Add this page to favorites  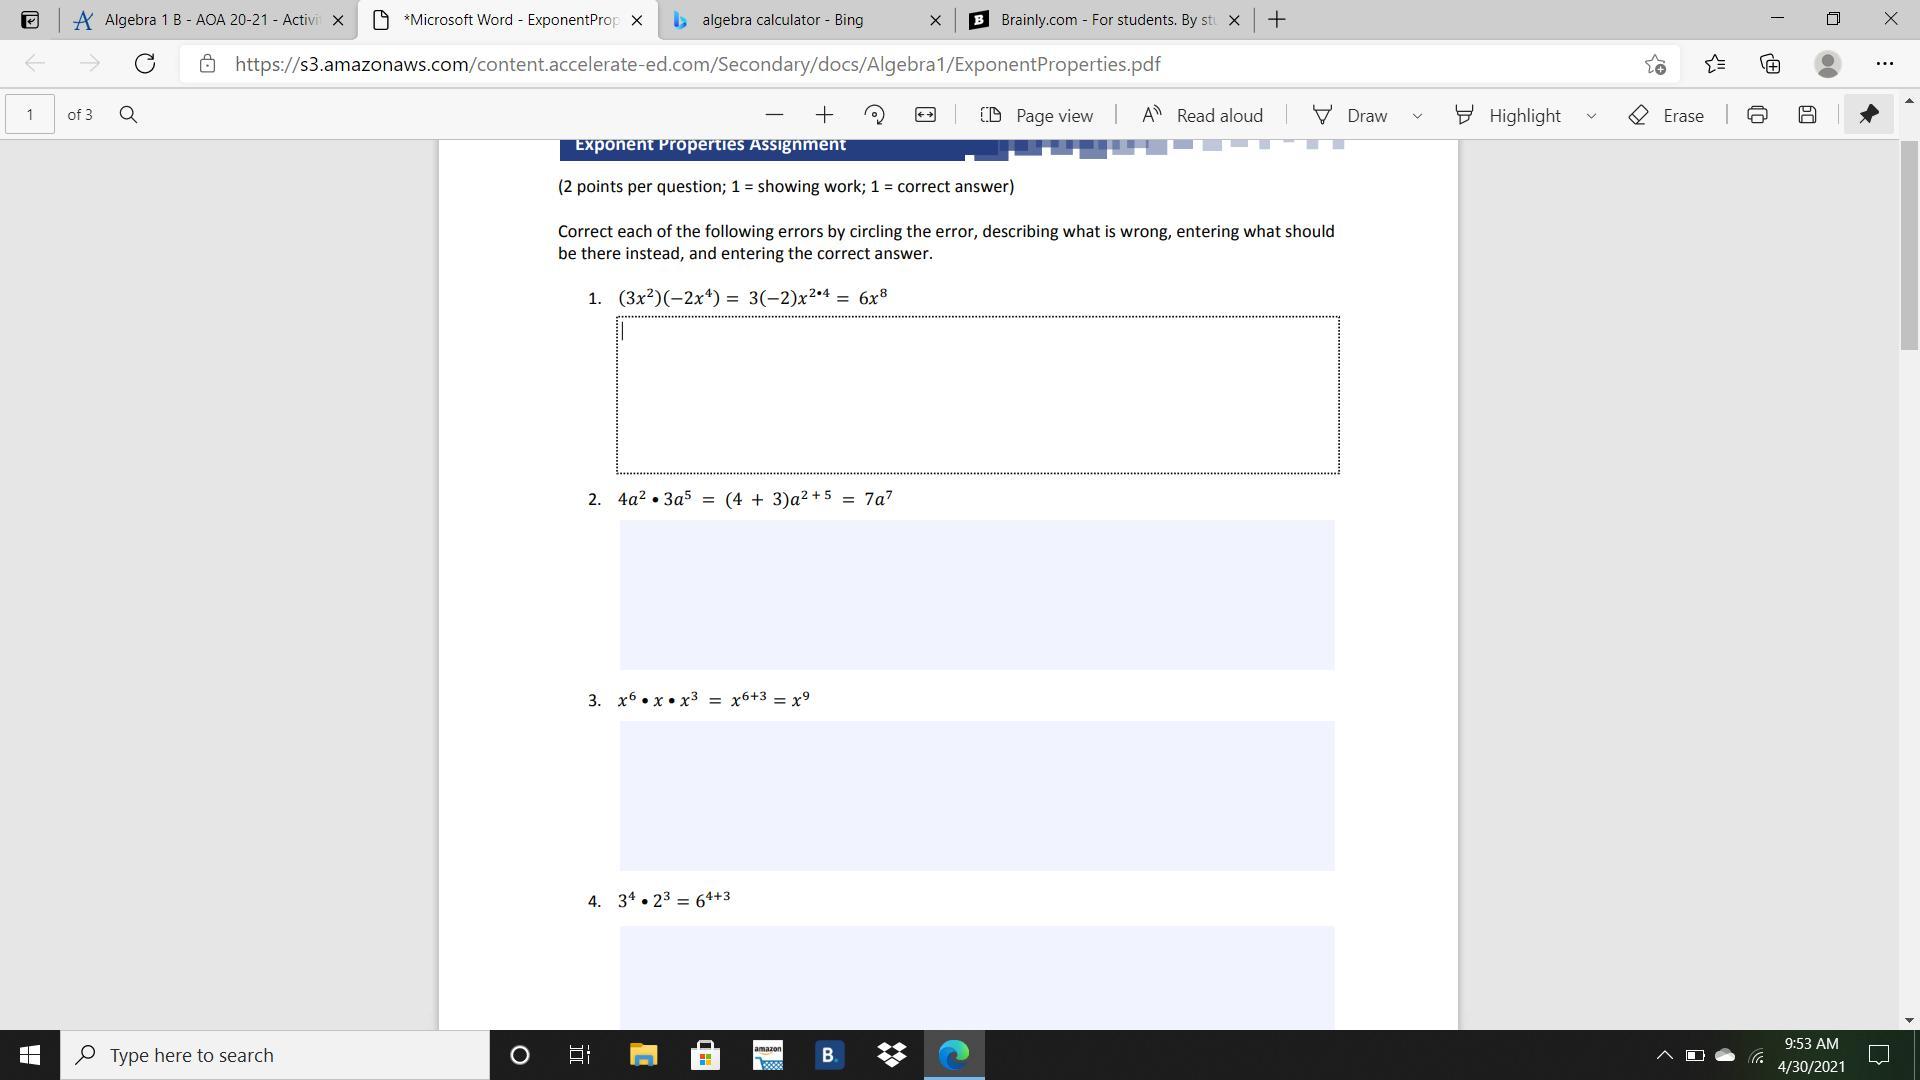click(x=1655, y=64)
